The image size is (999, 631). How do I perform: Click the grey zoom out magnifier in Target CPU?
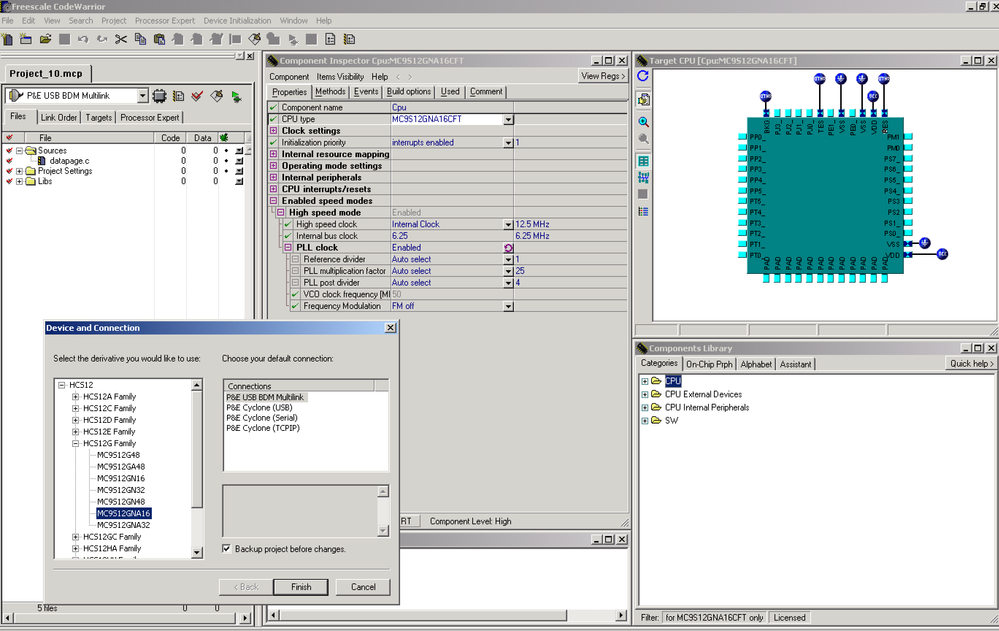[x=643, y=138]
